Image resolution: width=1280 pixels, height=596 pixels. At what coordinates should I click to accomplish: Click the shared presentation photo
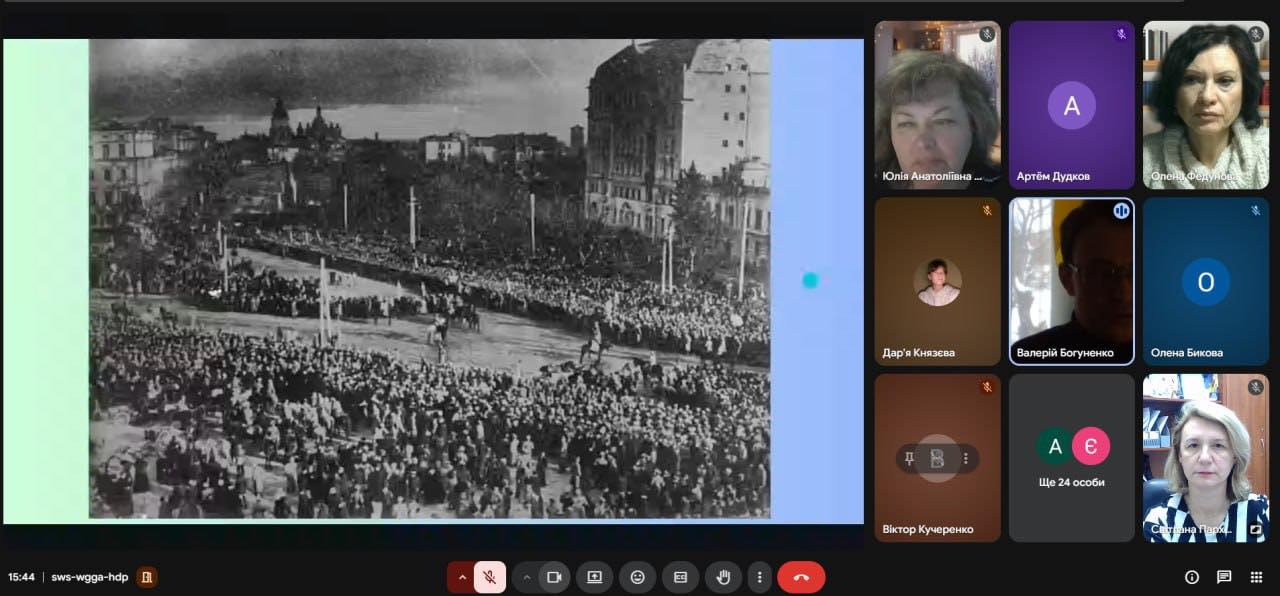(x=430, y=279)
